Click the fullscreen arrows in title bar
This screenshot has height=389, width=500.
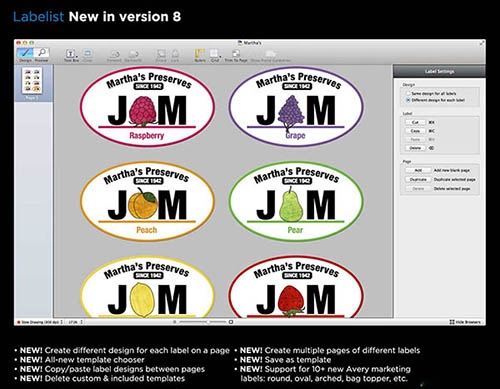click(x=482, y=43)
